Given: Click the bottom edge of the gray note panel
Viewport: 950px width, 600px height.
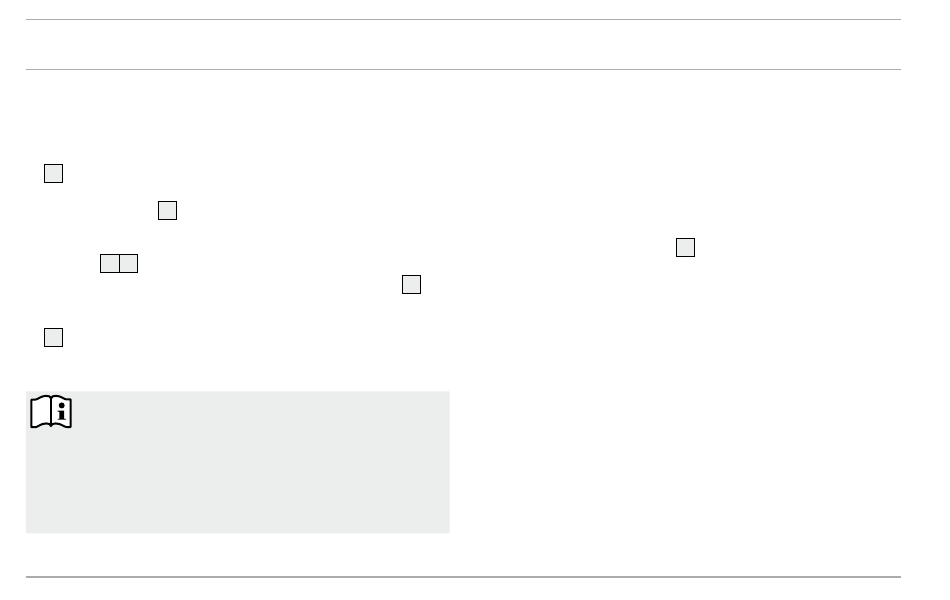Looking at the screenshot, I should 238,533.
